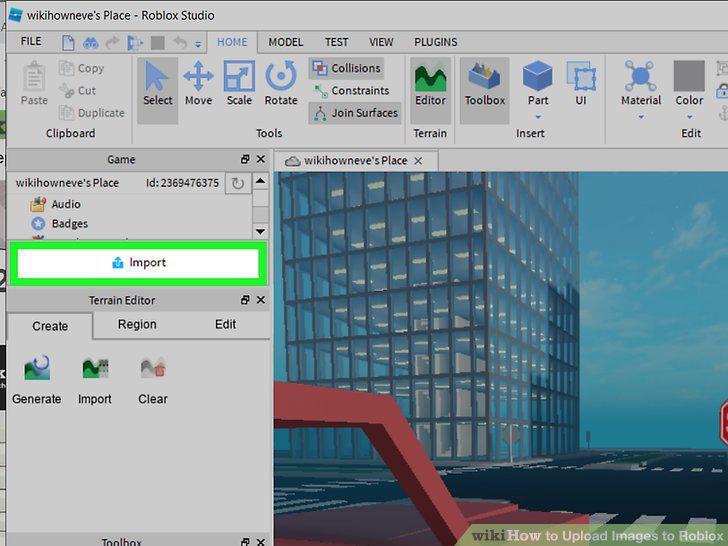Click the Generate terrain icon

tap(37, 368)
